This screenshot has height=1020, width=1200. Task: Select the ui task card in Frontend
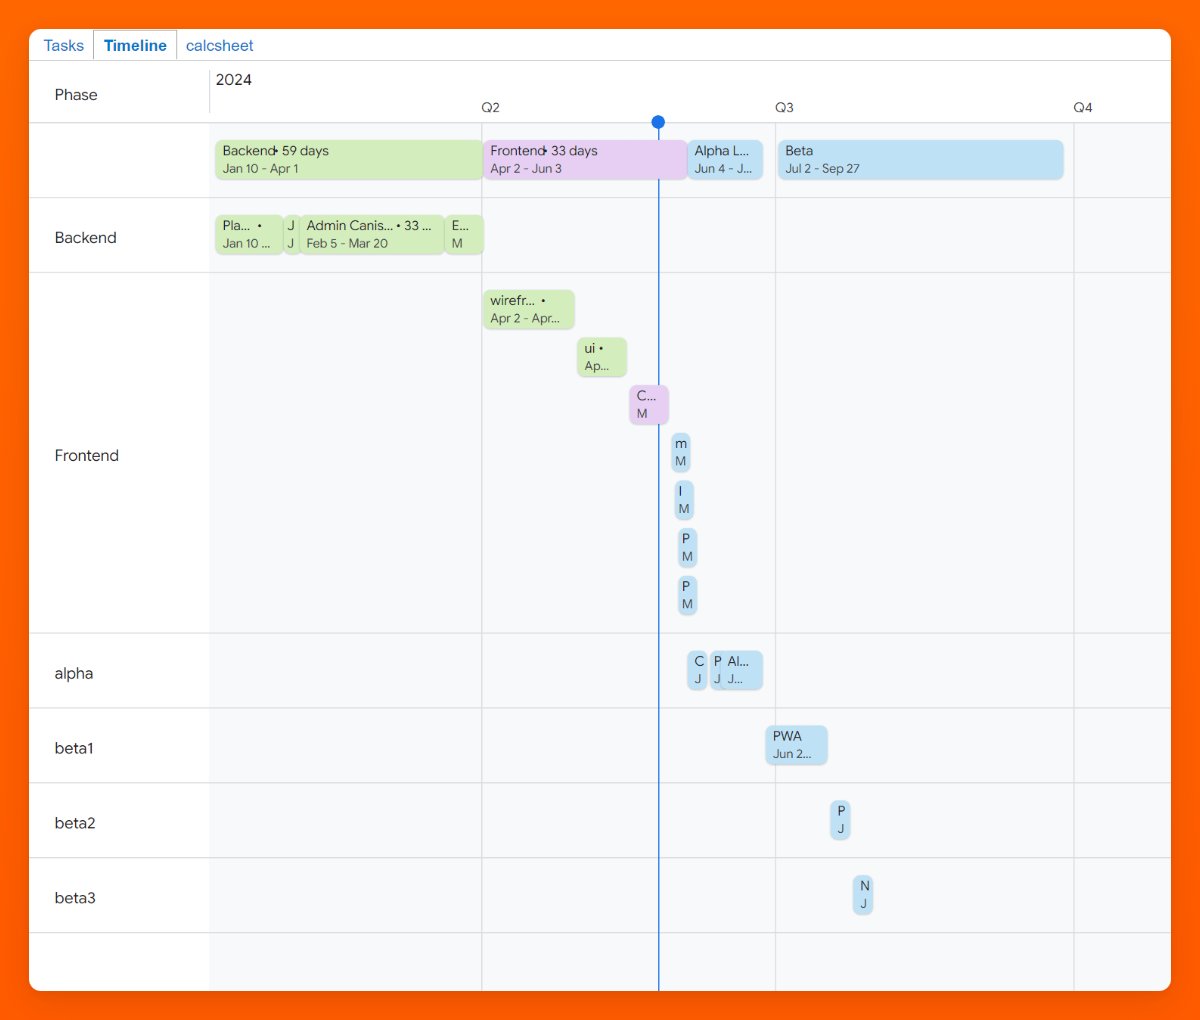(x=601, y=356)
